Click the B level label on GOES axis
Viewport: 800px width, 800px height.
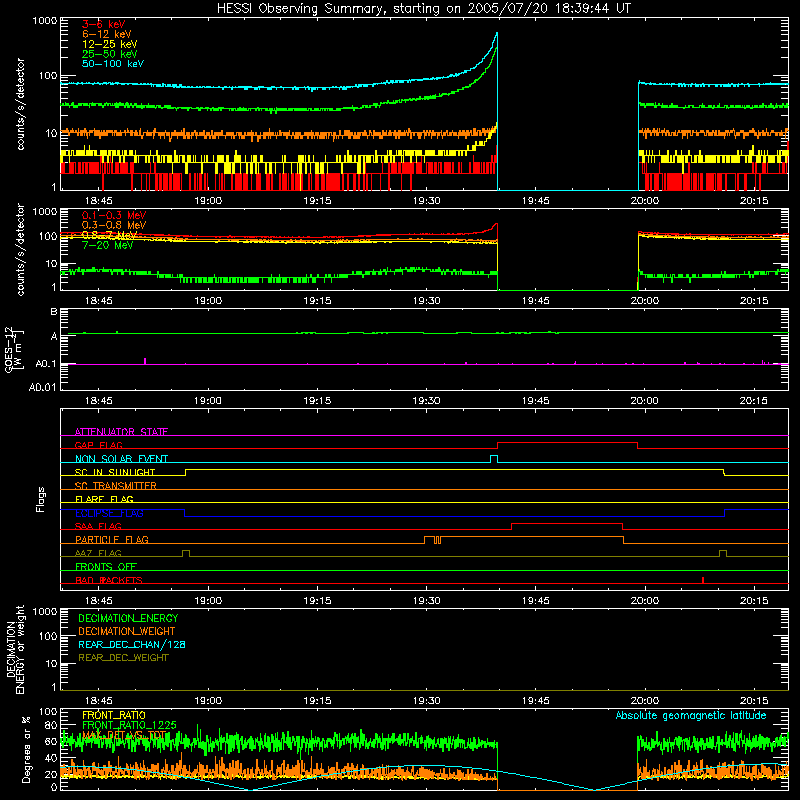pos(54,312)
